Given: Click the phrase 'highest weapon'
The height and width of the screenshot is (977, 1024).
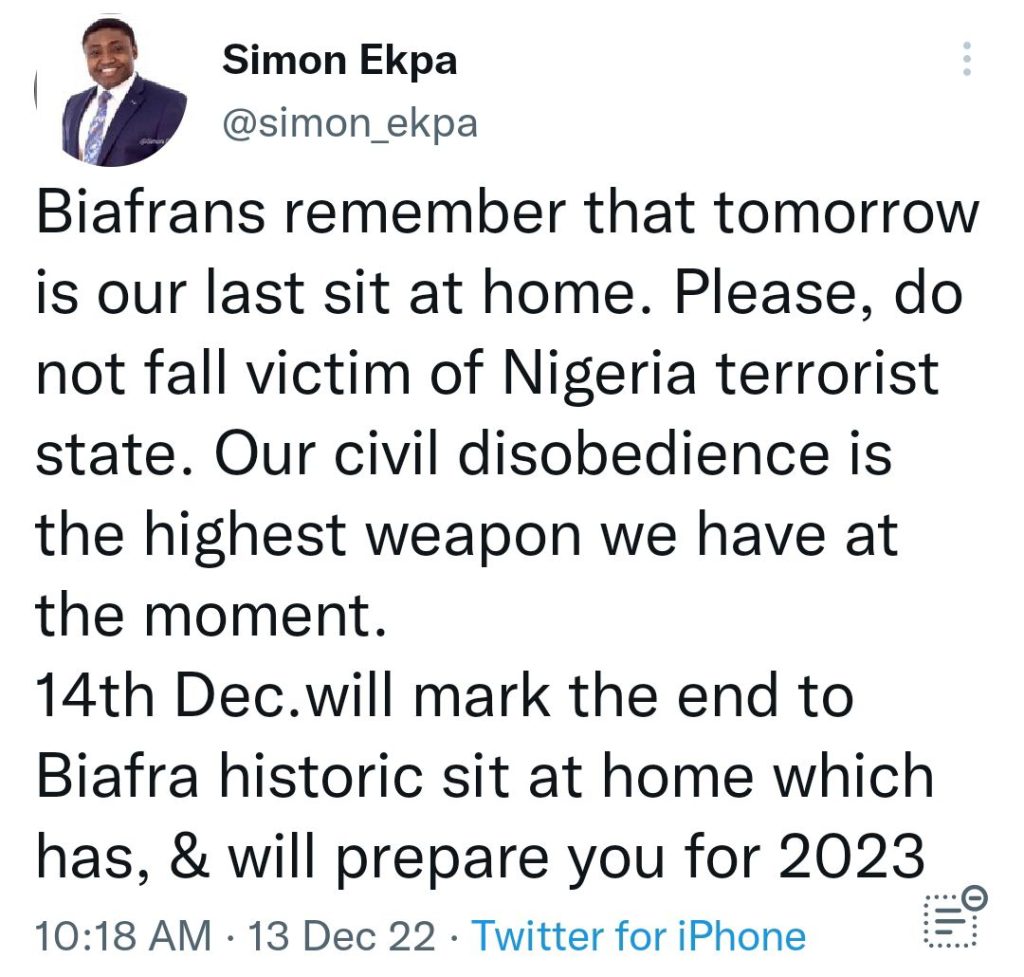Looking at the screenshot, I should point(362,536).
